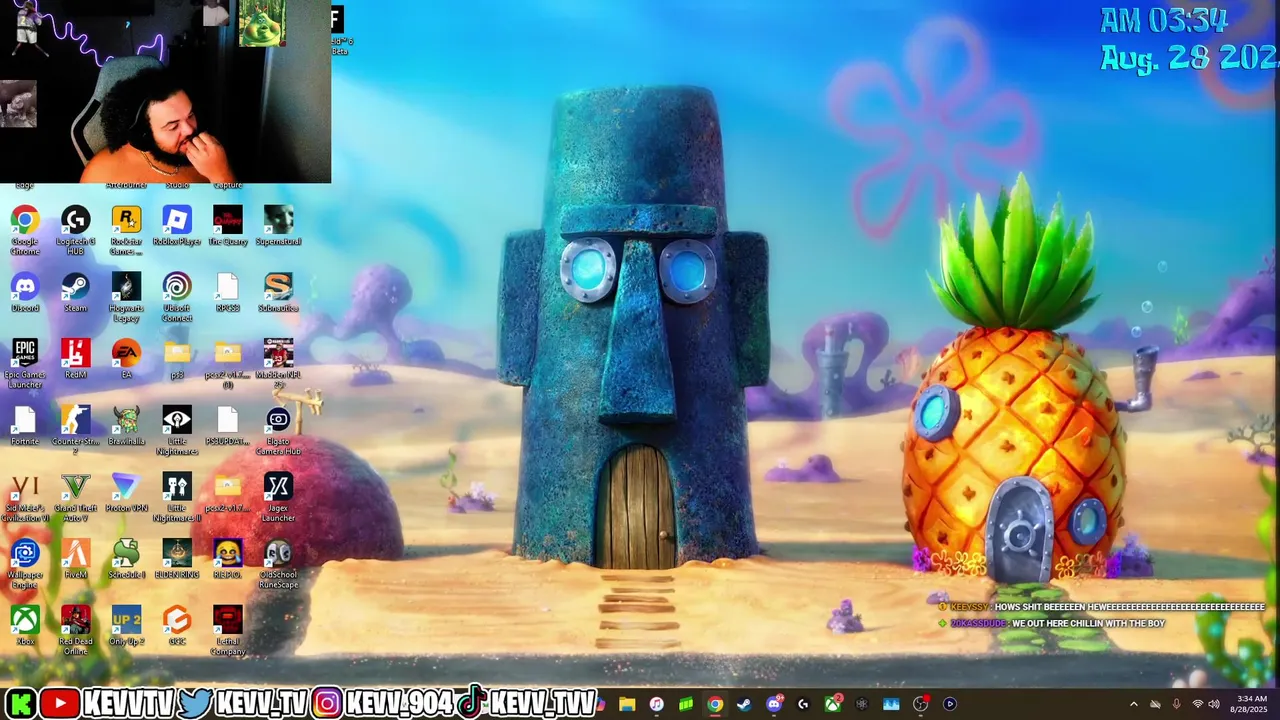Image resolution: width=1280 pixels, height=720 pixels.
Task: Launch Old School RuneScape shortcut
Action: click(x=278, y=564)
